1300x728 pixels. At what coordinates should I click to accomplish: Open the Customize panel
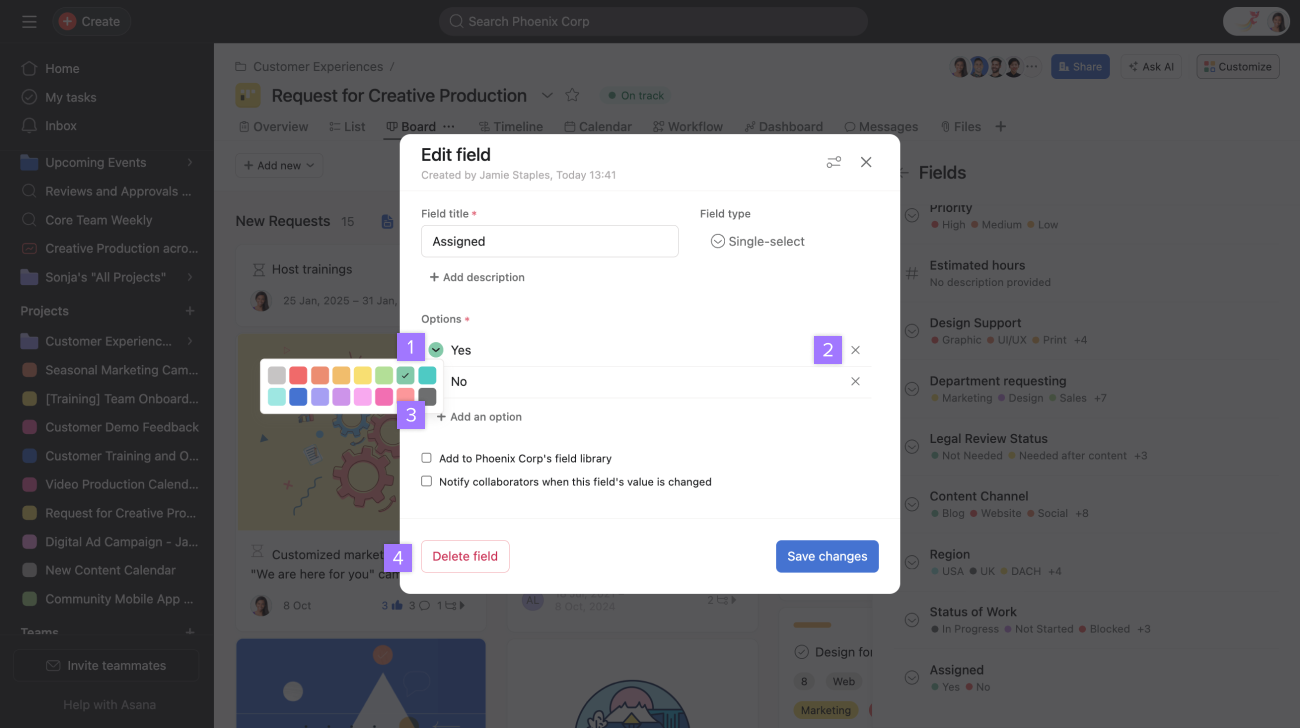(1237, 66)
